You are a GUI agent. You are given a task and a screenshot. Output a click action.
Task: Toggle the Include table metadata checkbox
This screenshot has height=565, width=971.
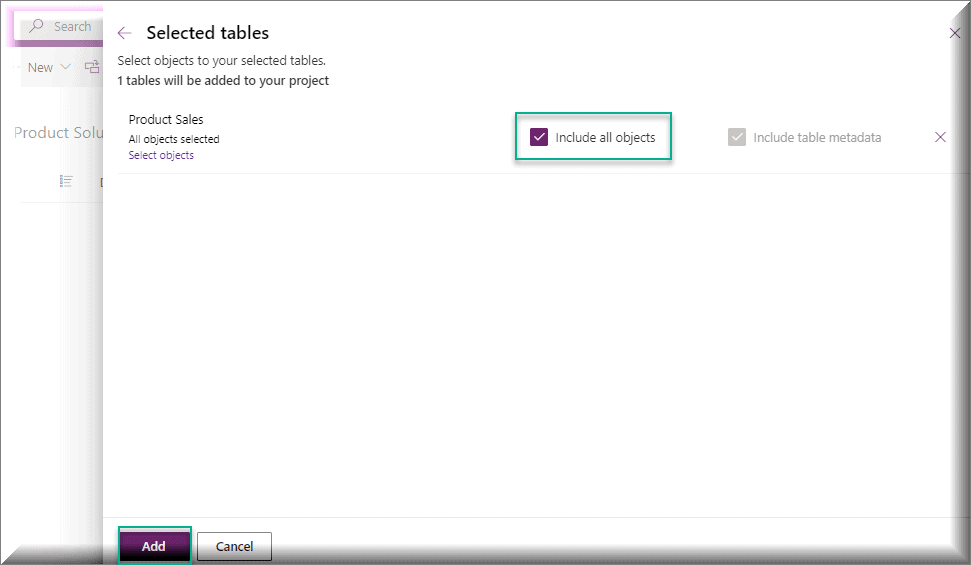coord(736,137)
